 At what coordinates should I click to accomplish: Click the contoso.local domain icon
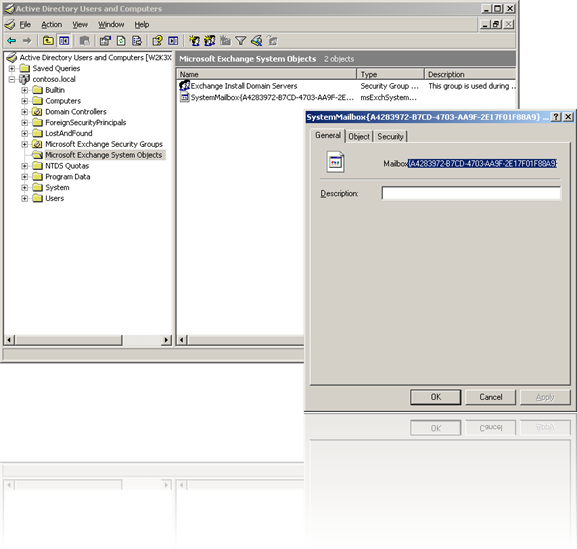(24, 79)
